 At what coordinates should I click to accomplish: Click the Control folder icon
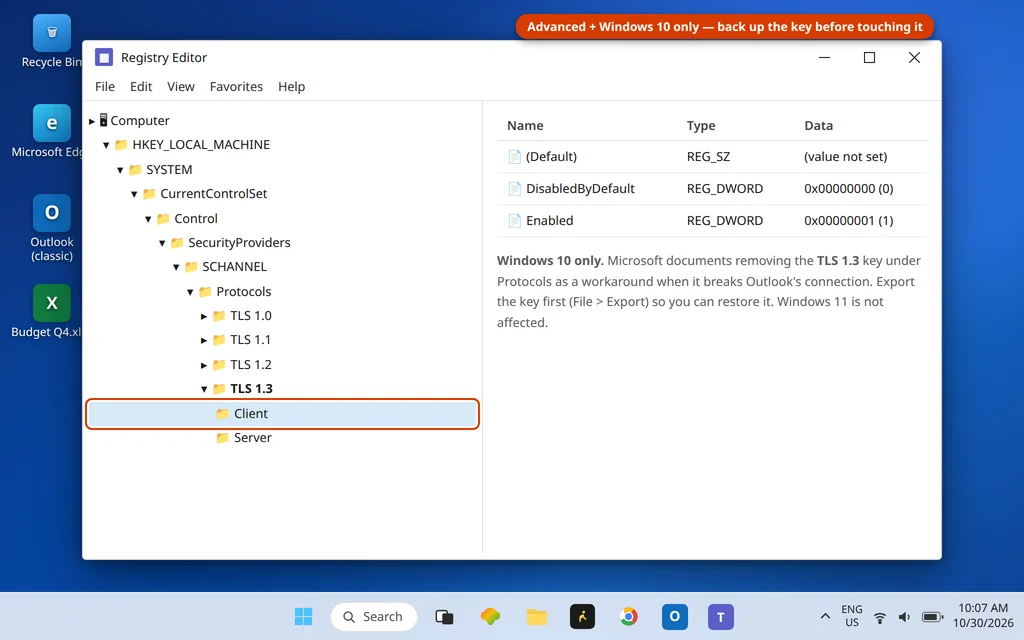click(x=163, y=219)
